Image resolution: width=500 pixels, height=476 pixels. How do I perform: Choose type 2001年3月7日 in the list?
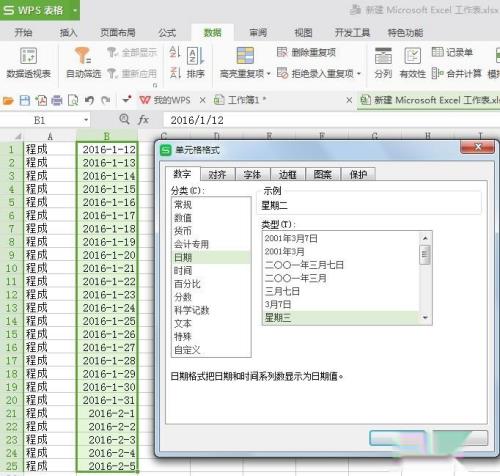pyautogui.click(x=341, y=238)
